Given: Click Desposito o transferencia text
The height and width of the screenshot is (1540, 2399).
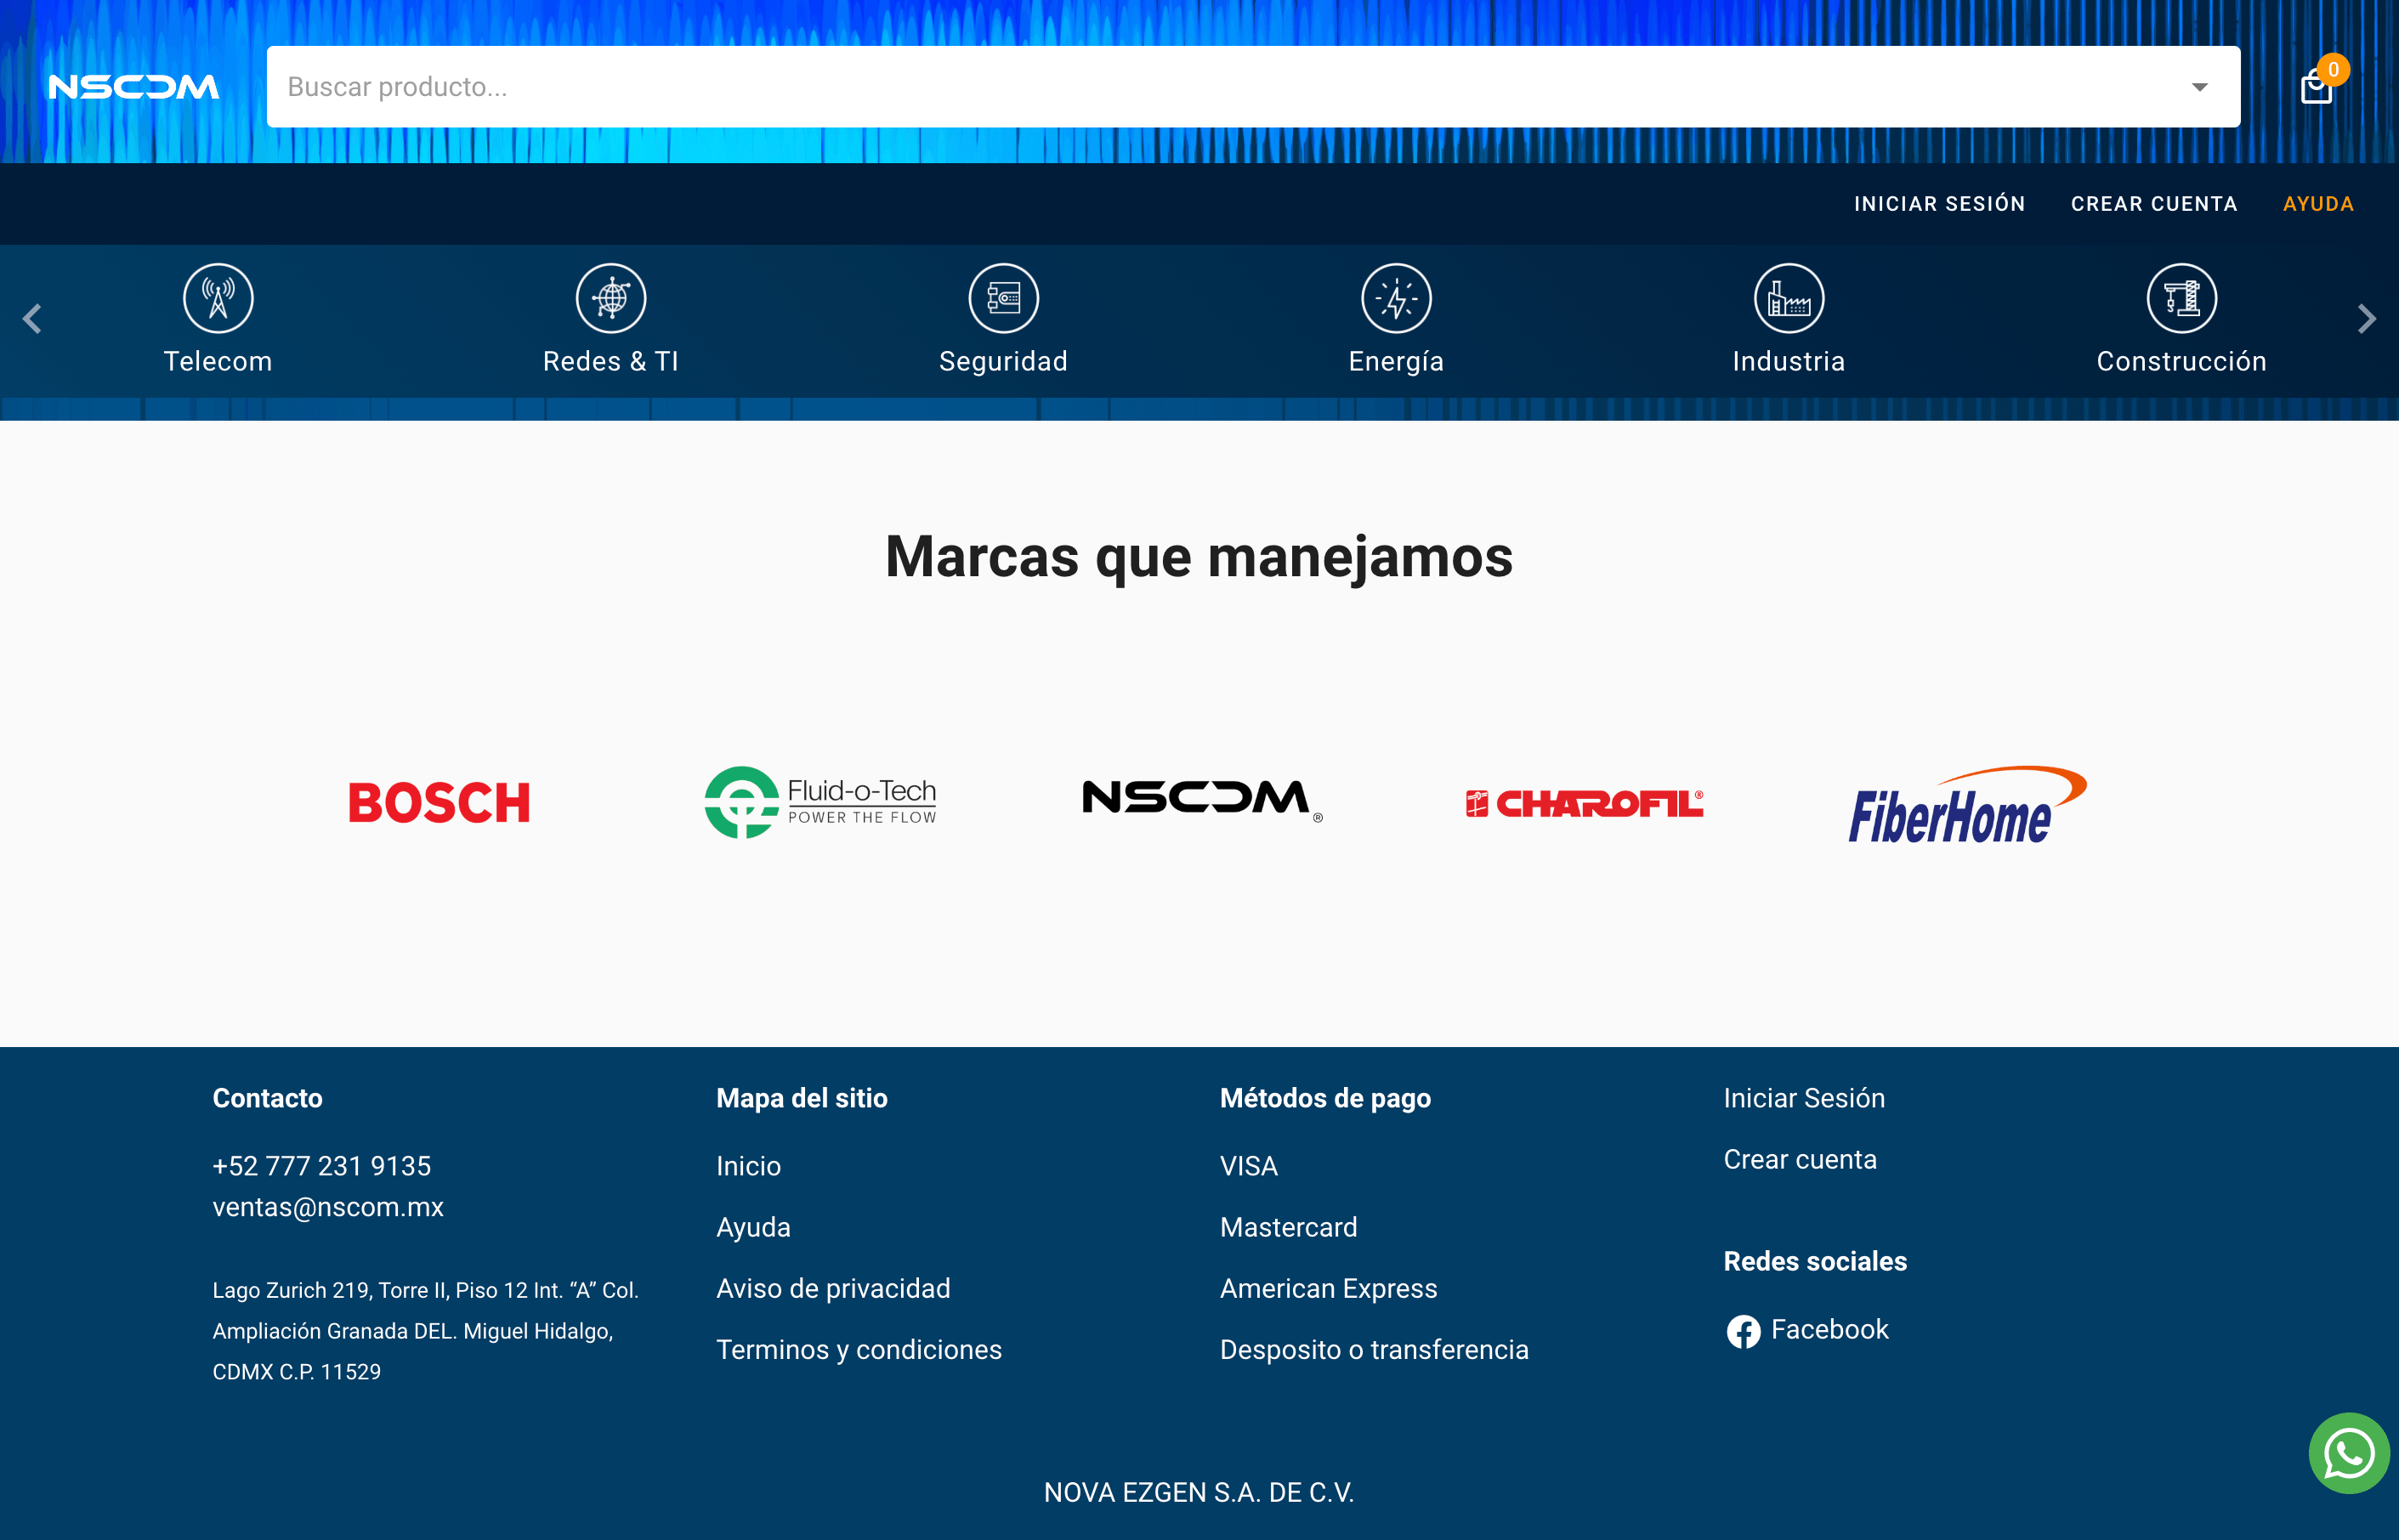Looking at the screenshot, I should [x=1374, y=1349].
